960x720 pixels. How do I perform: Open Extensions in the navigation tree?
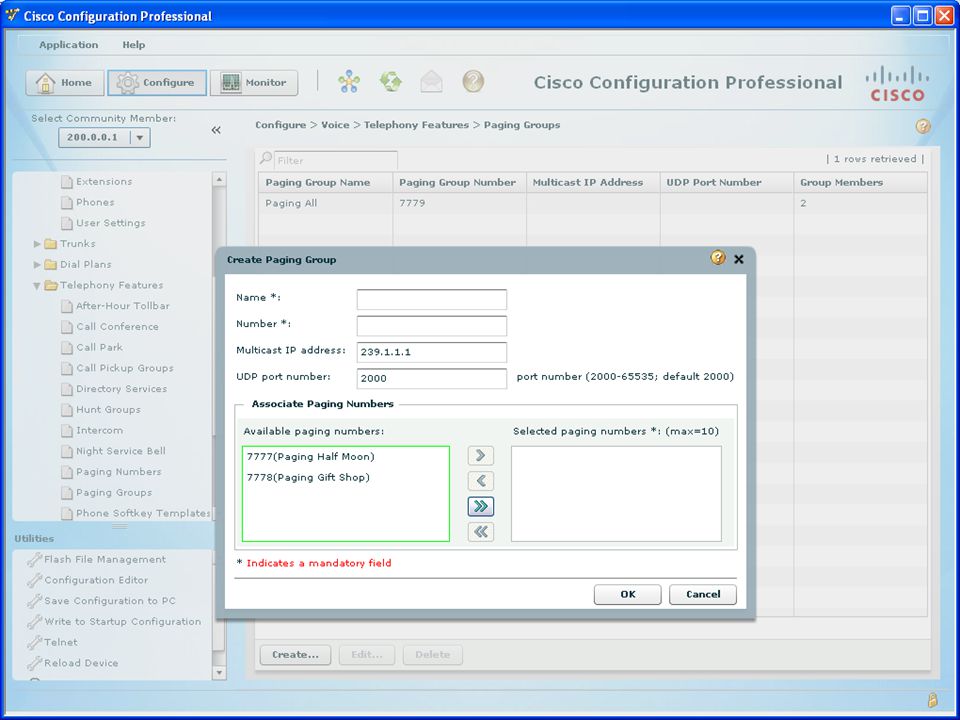(97, 182)
